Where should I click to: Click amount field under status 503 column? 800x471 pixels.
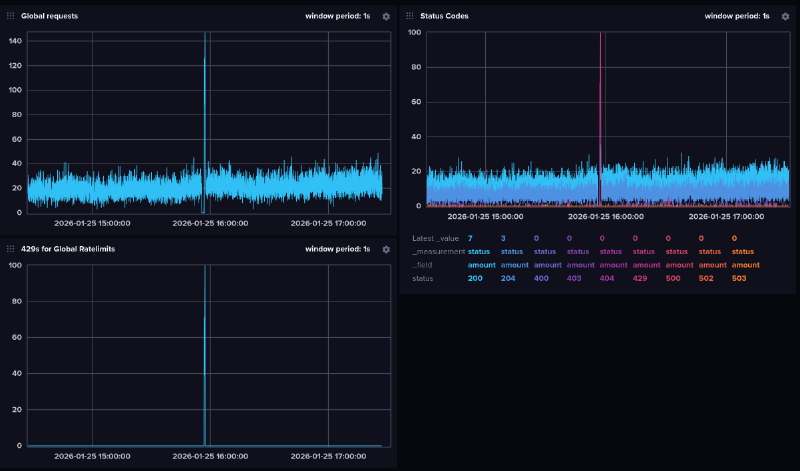coord(745,265)
